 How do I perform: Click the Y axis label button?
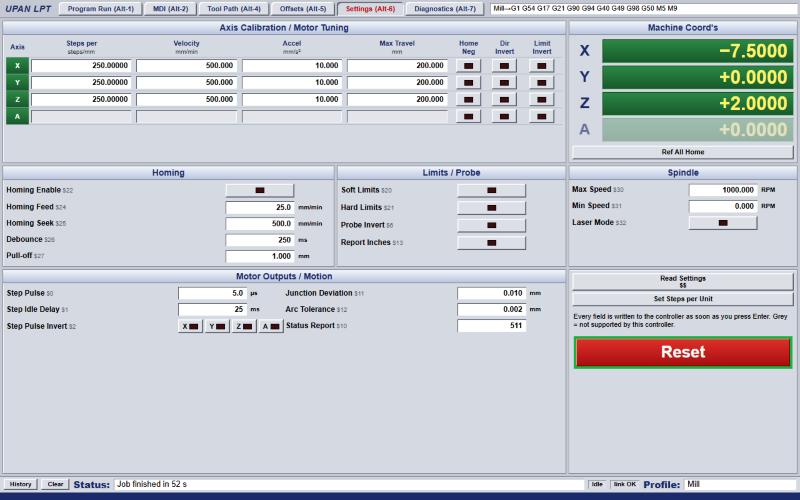pos(17,83)
